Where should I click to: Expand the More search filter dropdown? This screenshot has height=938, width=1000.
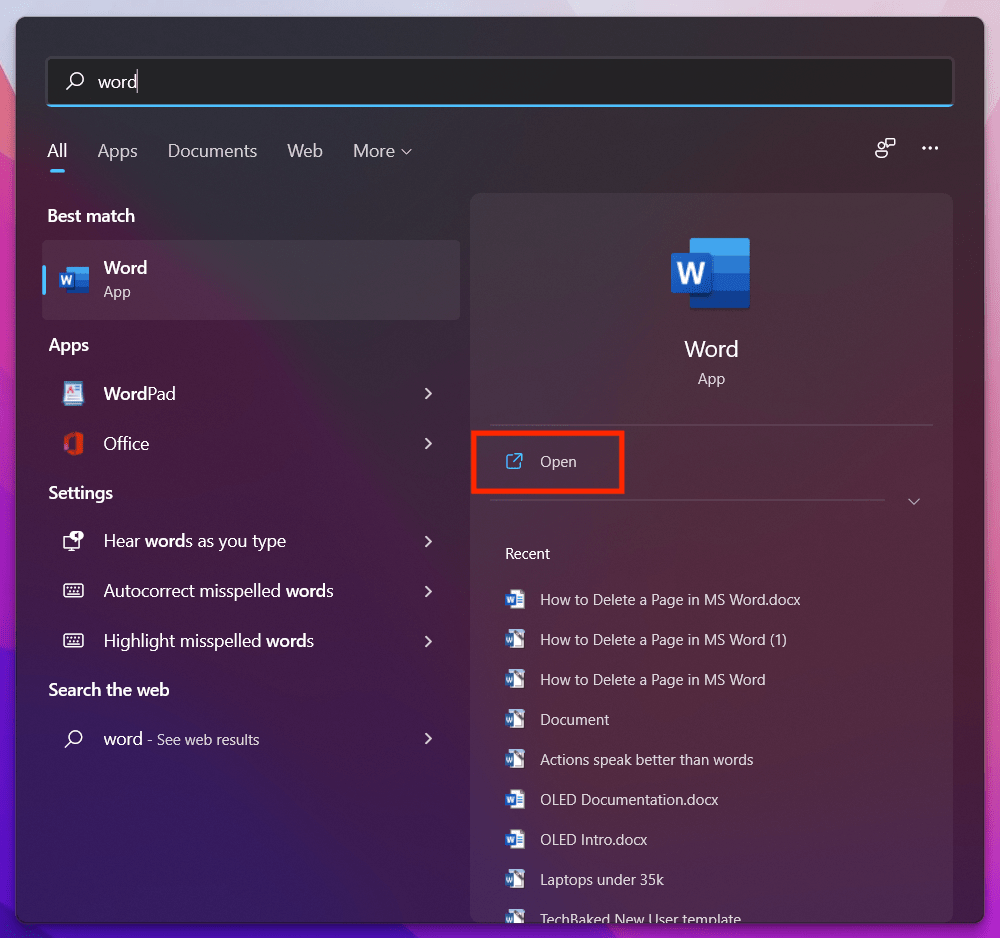point(382,151)
